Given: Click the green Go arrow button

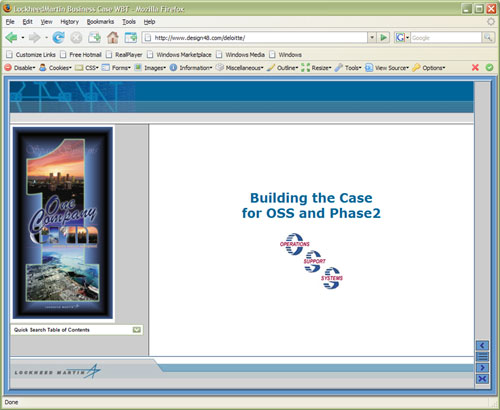Looking at the screenshot, I should coord(384,37).
